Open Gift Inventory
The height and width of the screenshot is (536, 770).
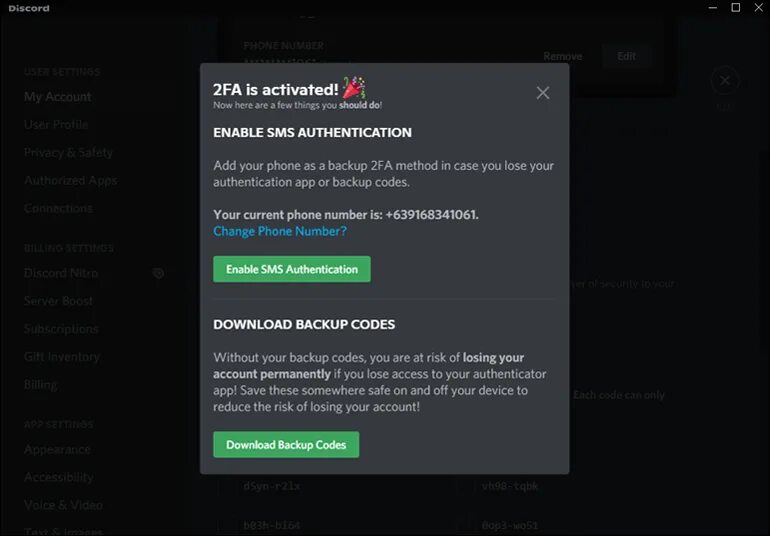click(62, 357)
